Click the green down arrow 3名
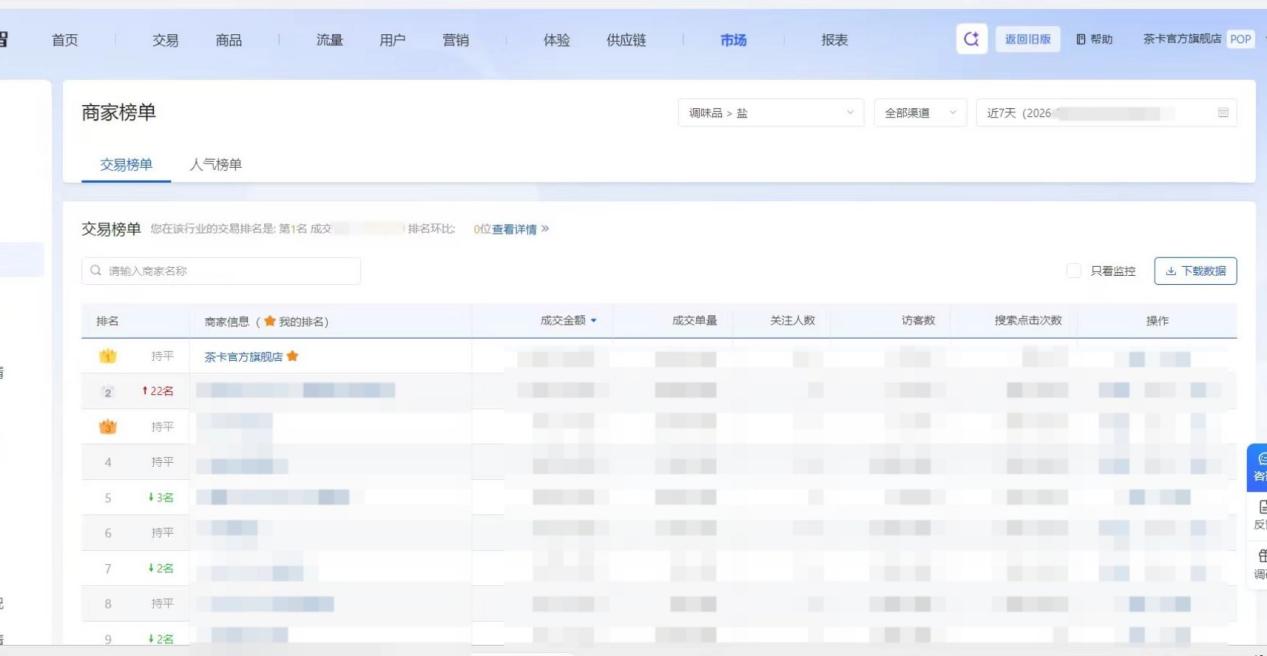This screenshot has height=656, width=1267. click(x=149, y=498)
